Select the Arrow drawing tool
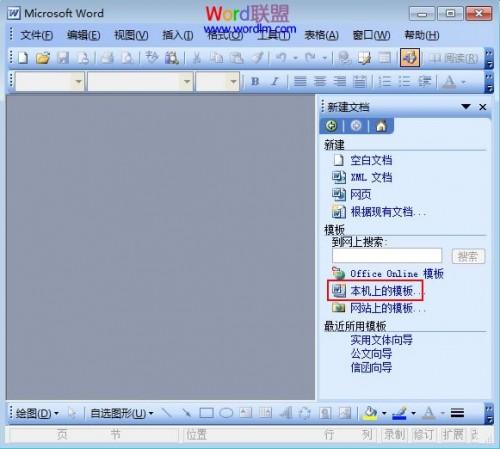Image resolution: width=500 pixels, height=449 pixels. (x=187, y=413)
